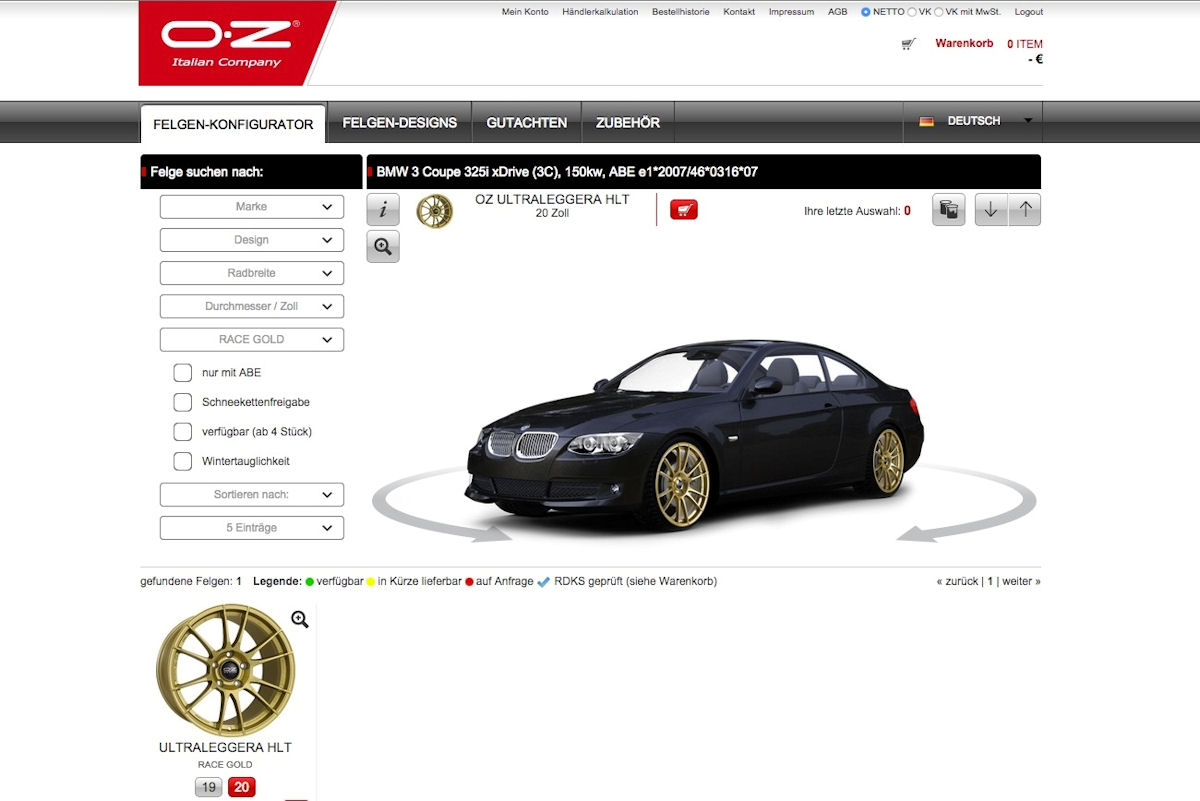Image resolution: width=1200 pixels, height=801 pixels.
Task: Select the 19 inch size button
Action: click(x=208, y=787)
